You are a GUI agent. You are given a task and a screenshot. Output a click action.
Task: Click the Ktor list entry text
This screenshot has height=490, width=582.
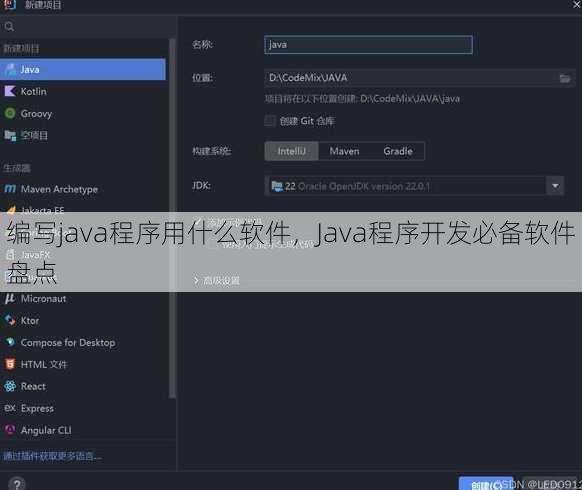point(30,320)
